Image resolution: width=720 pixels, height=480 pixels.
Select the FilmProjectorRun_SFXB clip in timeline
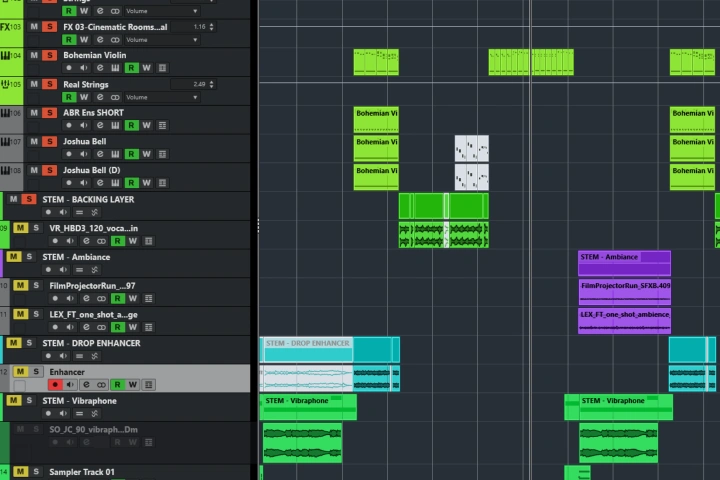(624, 291)
